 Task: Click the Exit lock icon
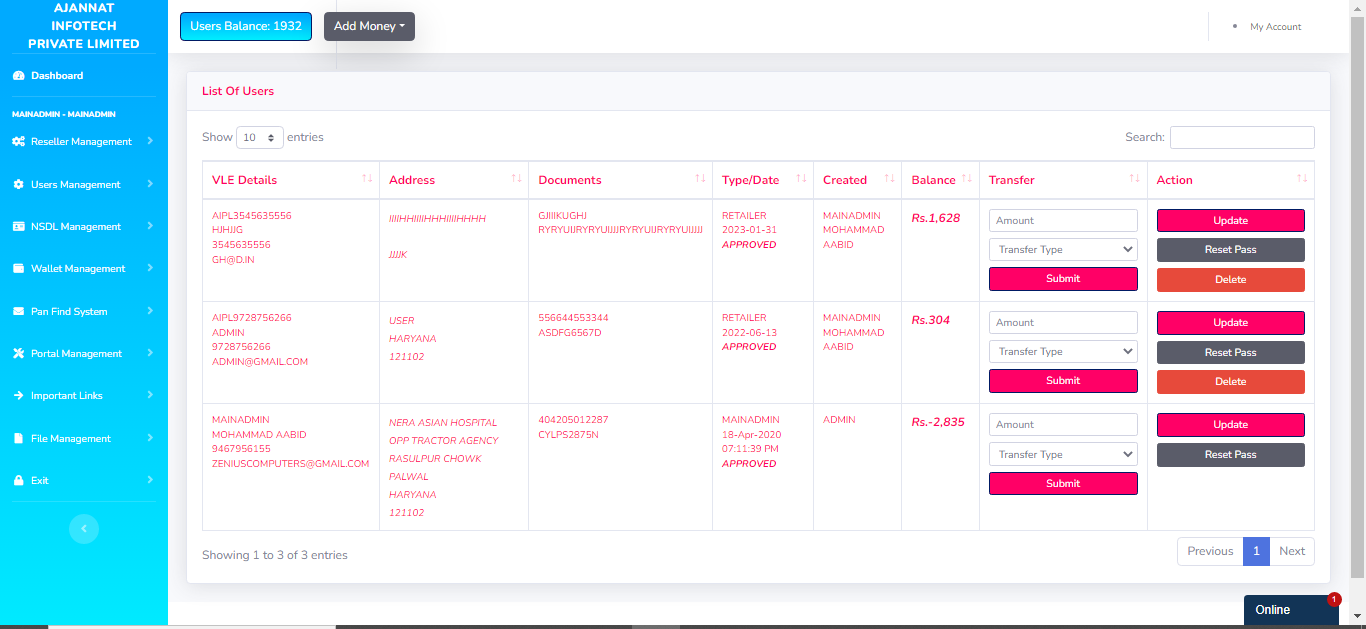pyautogui.click(x=18, y=481)
